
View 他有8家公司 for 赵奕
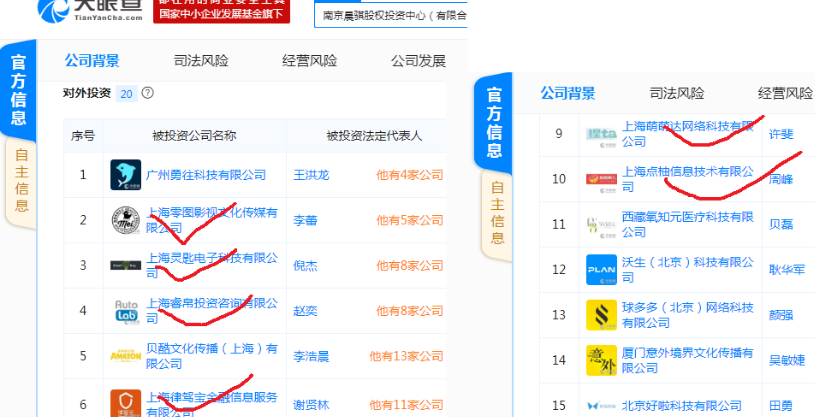pos(410,311)
